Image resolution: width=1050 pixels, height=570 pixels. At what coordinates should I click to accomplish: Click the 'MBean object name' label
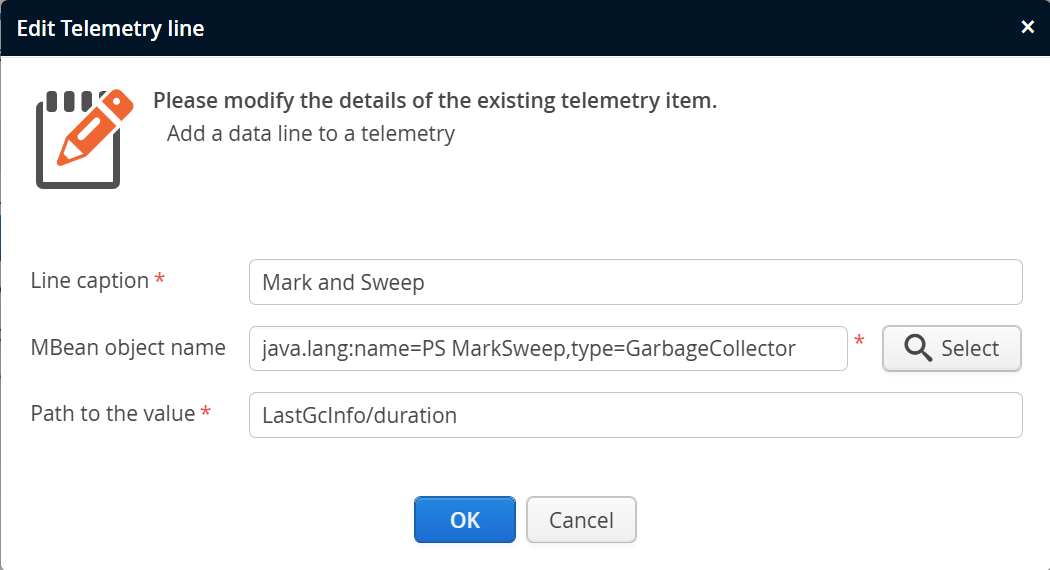(128, 347)
